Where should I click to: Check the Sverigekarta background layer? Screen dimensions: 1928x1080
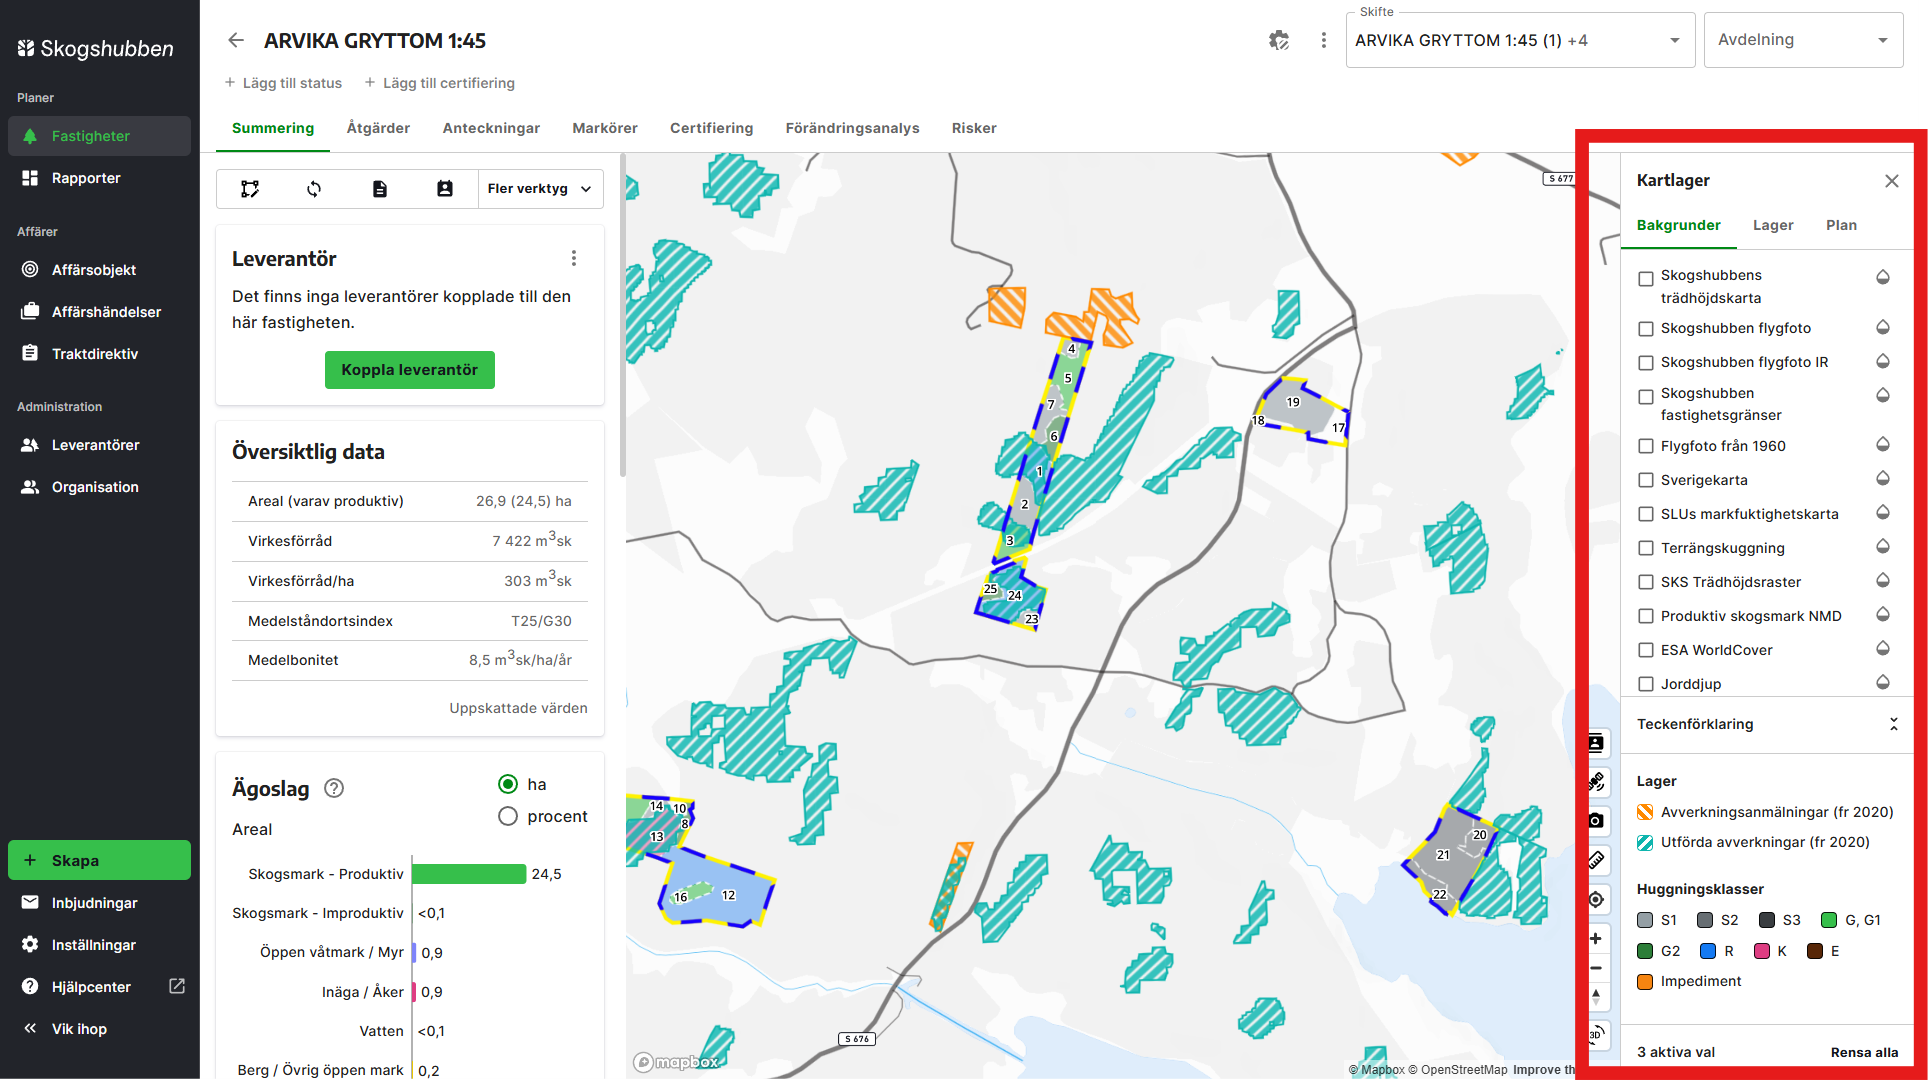[1646, 481]
